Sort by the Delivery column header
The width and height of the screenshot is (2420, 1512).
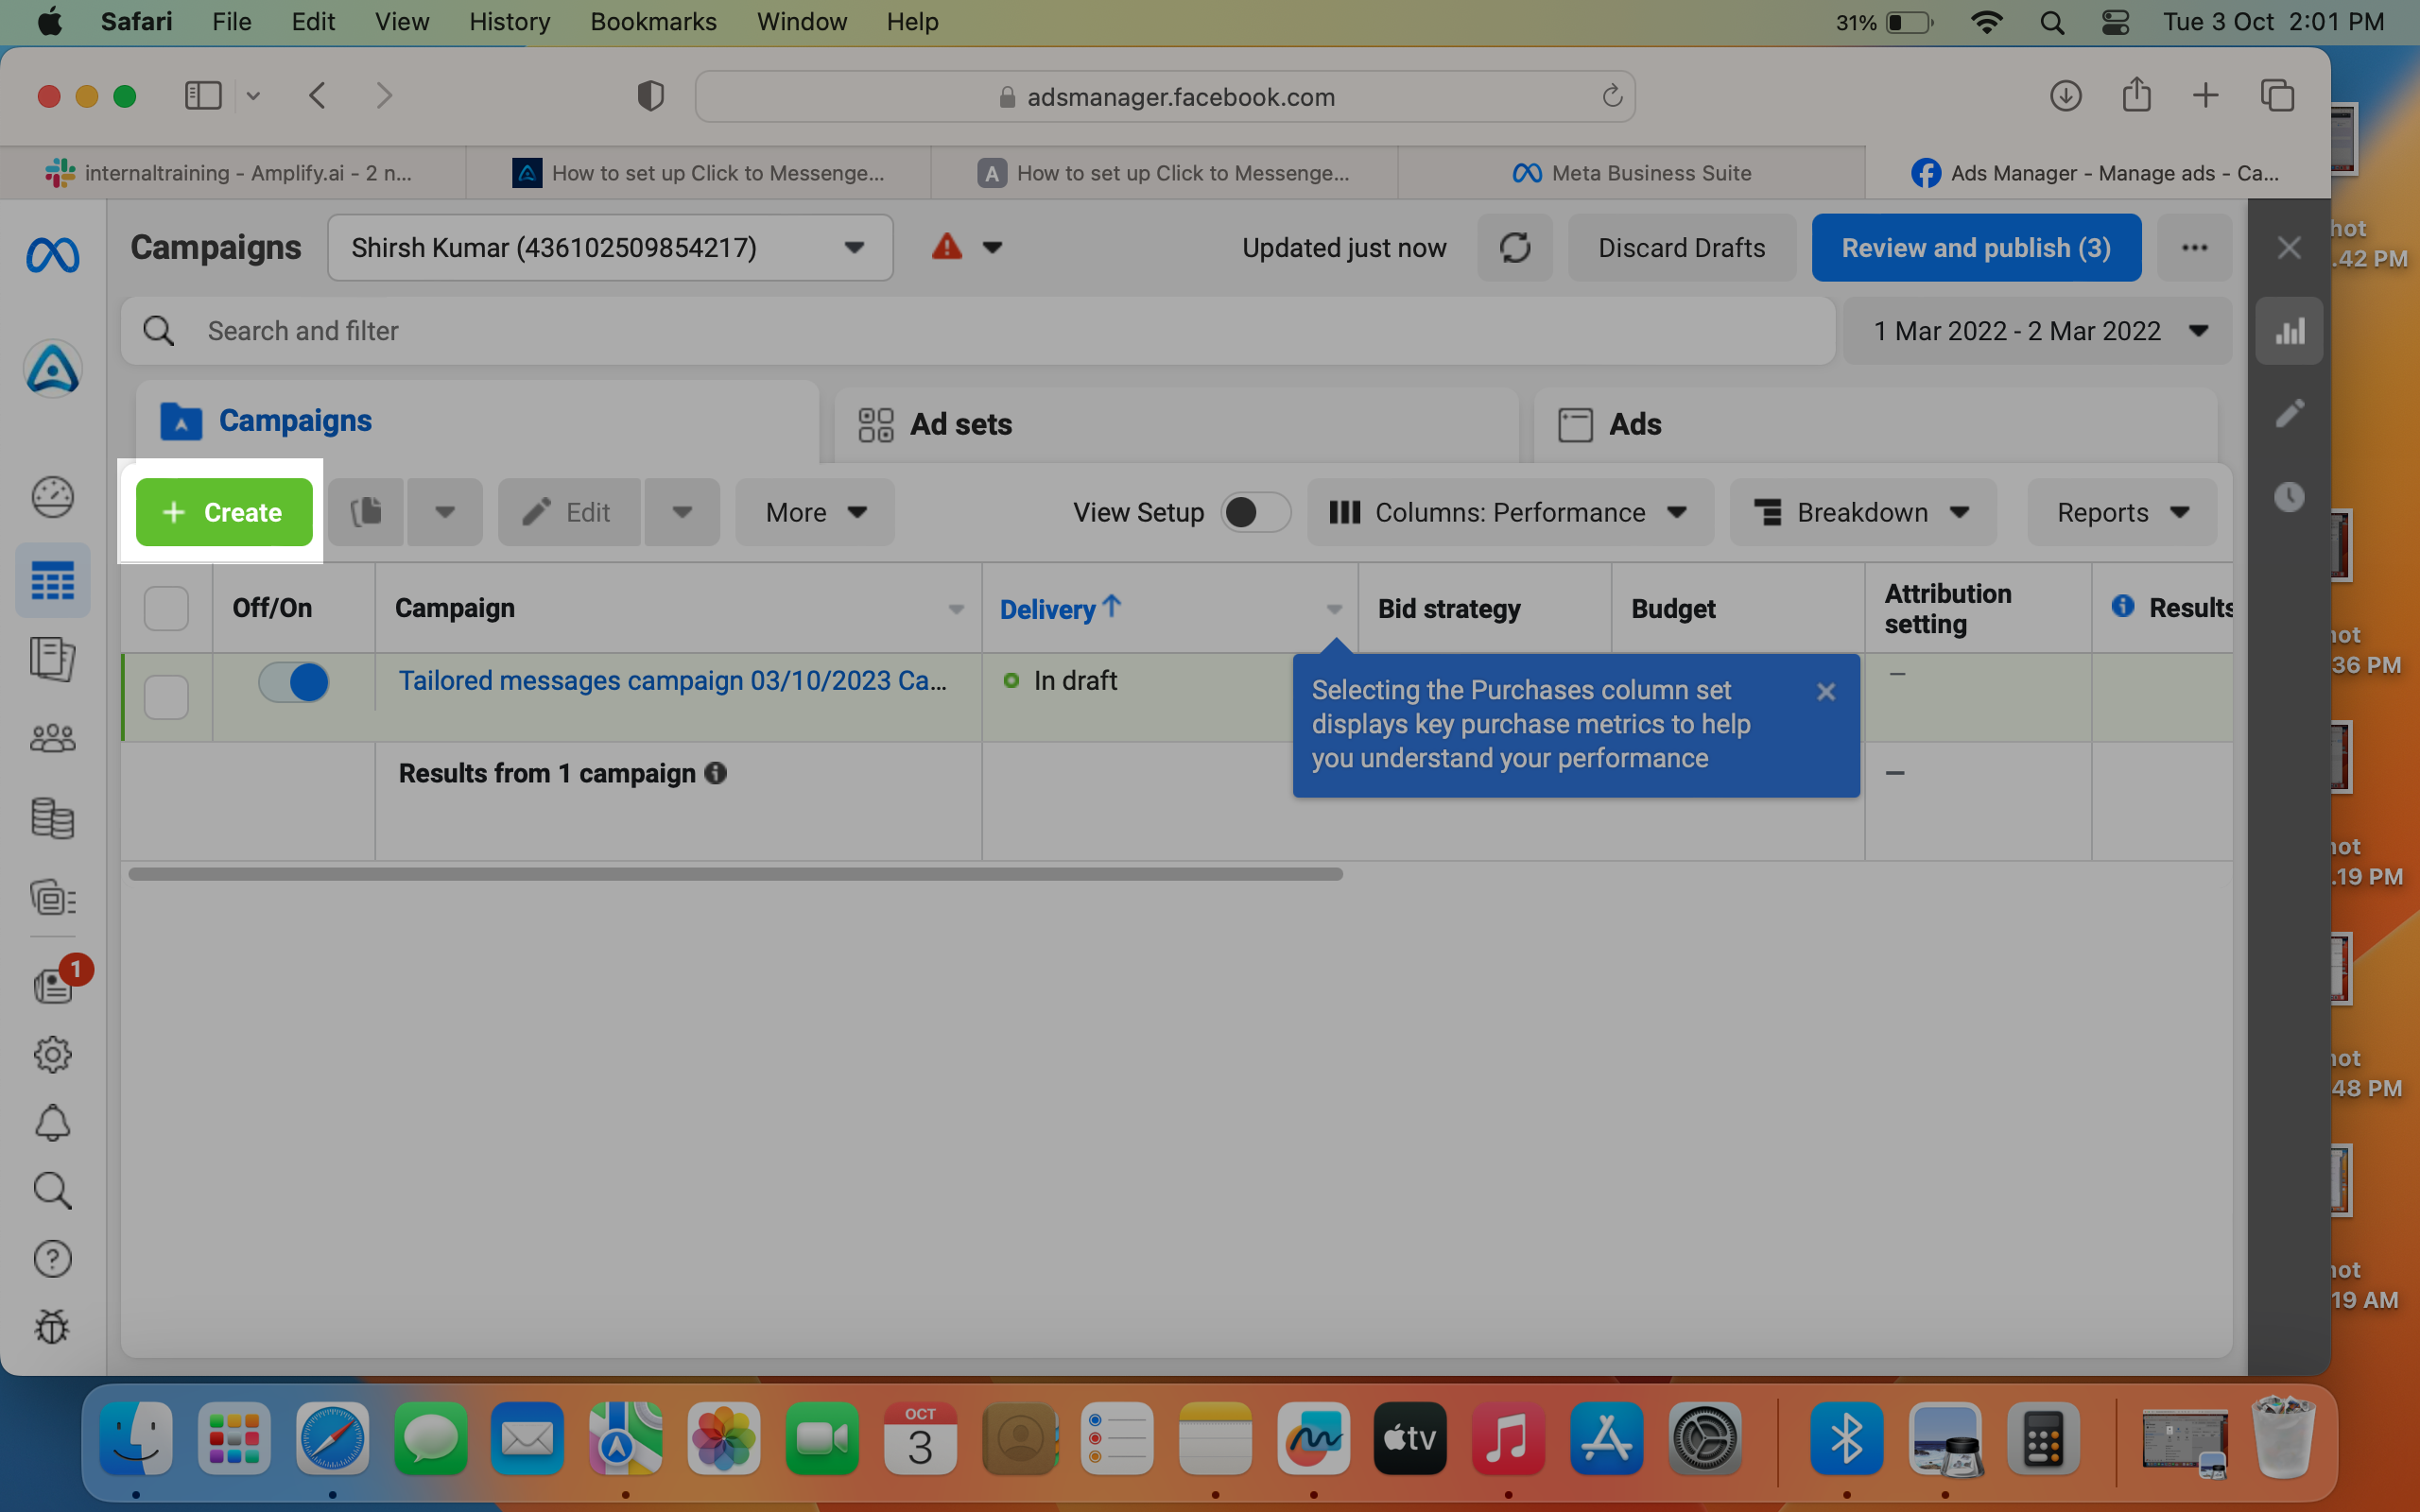tap(1060, 608)
